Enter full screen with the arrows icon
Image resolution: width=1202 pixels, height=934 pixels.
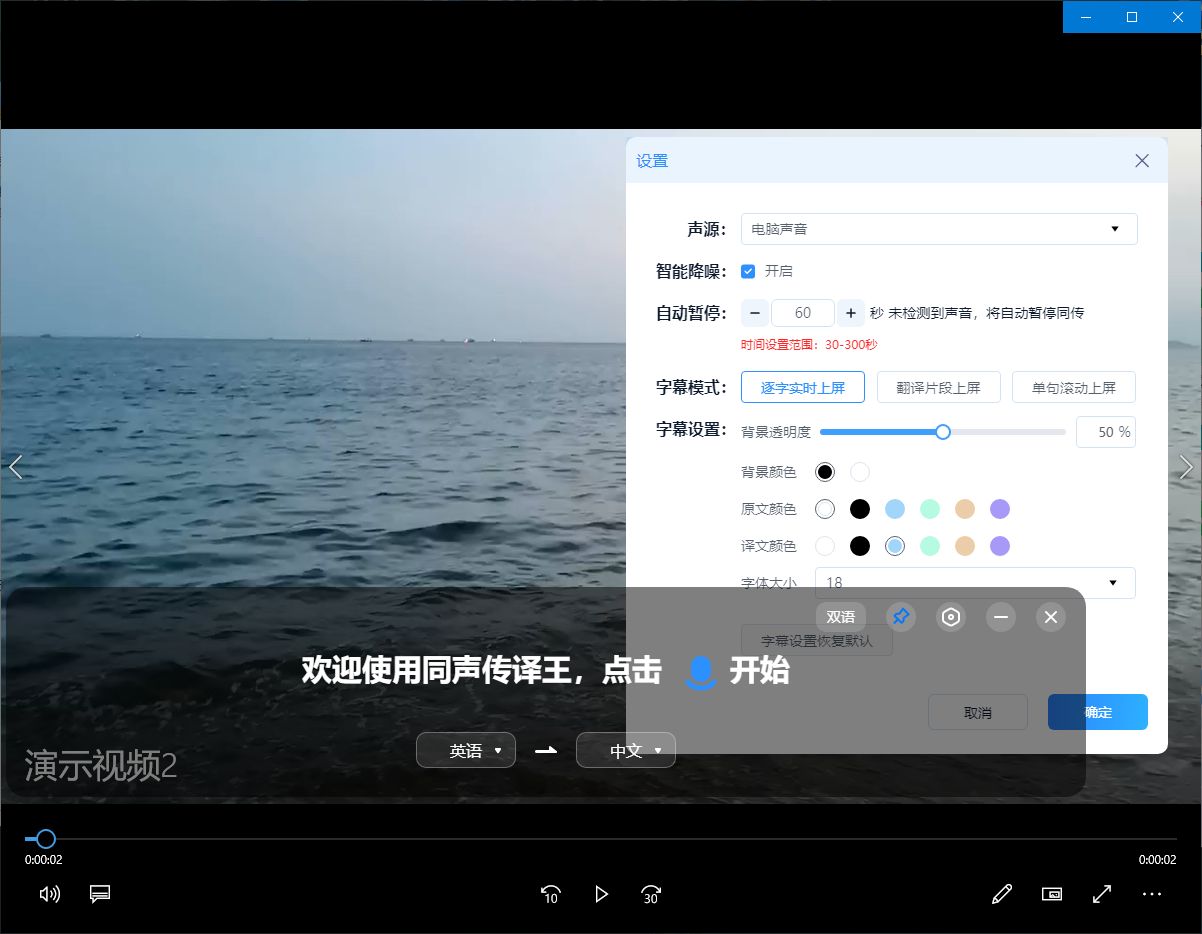[1102, 894]
